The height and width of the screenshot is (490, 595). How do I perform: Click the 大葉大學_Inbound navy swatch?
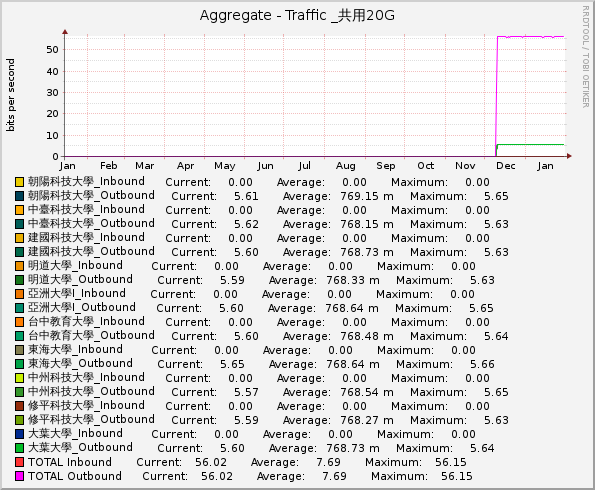19,434
